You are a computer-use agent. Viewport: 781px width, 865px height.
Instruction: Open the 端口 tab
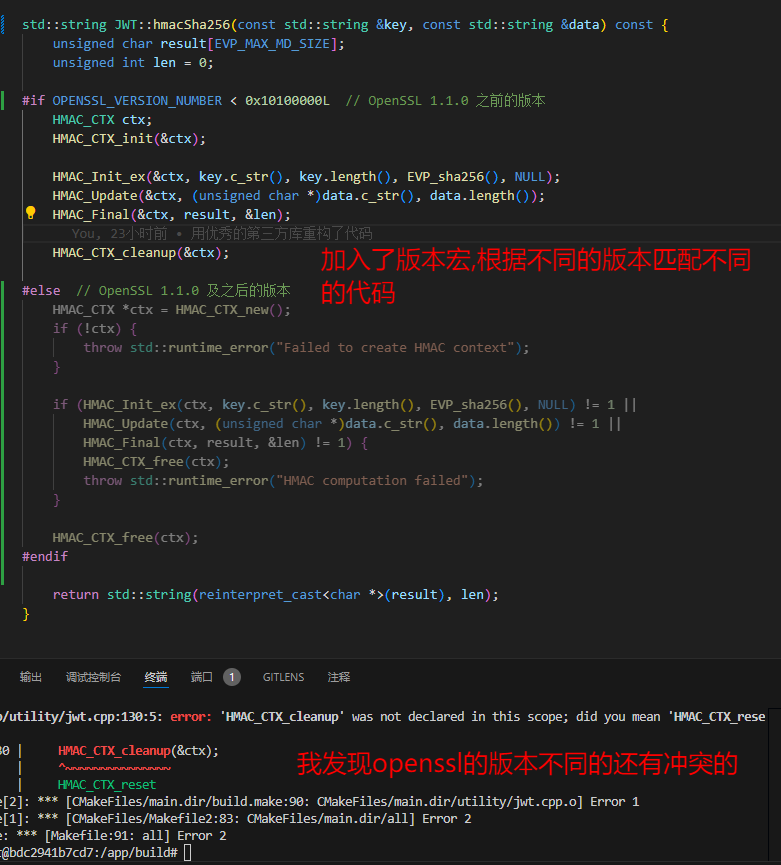pyautogui.click(x=201, y=677)
